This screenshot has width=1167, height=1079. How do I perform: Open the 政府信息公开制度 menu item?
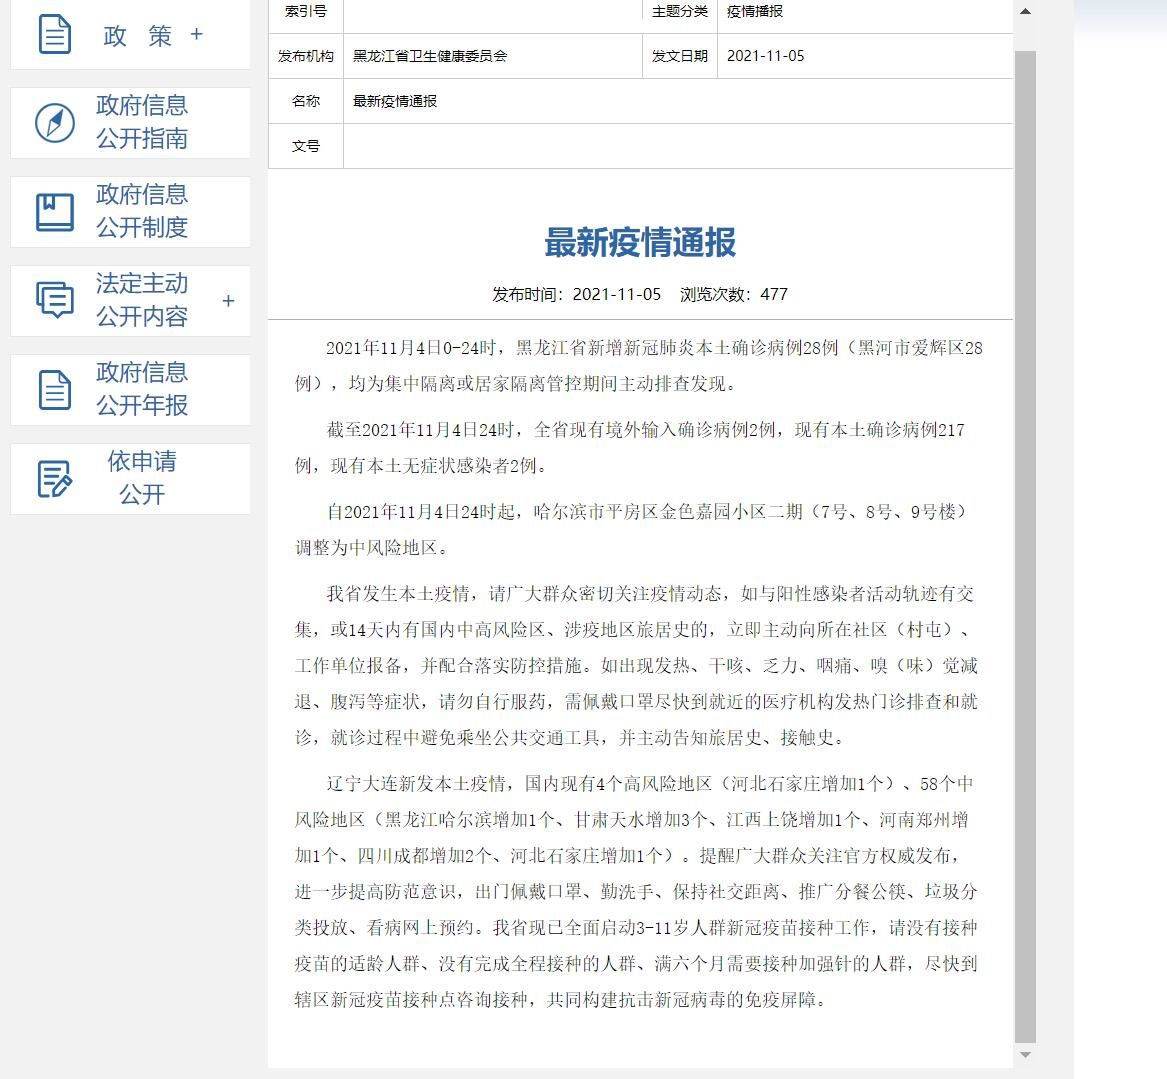click(142, 211)
